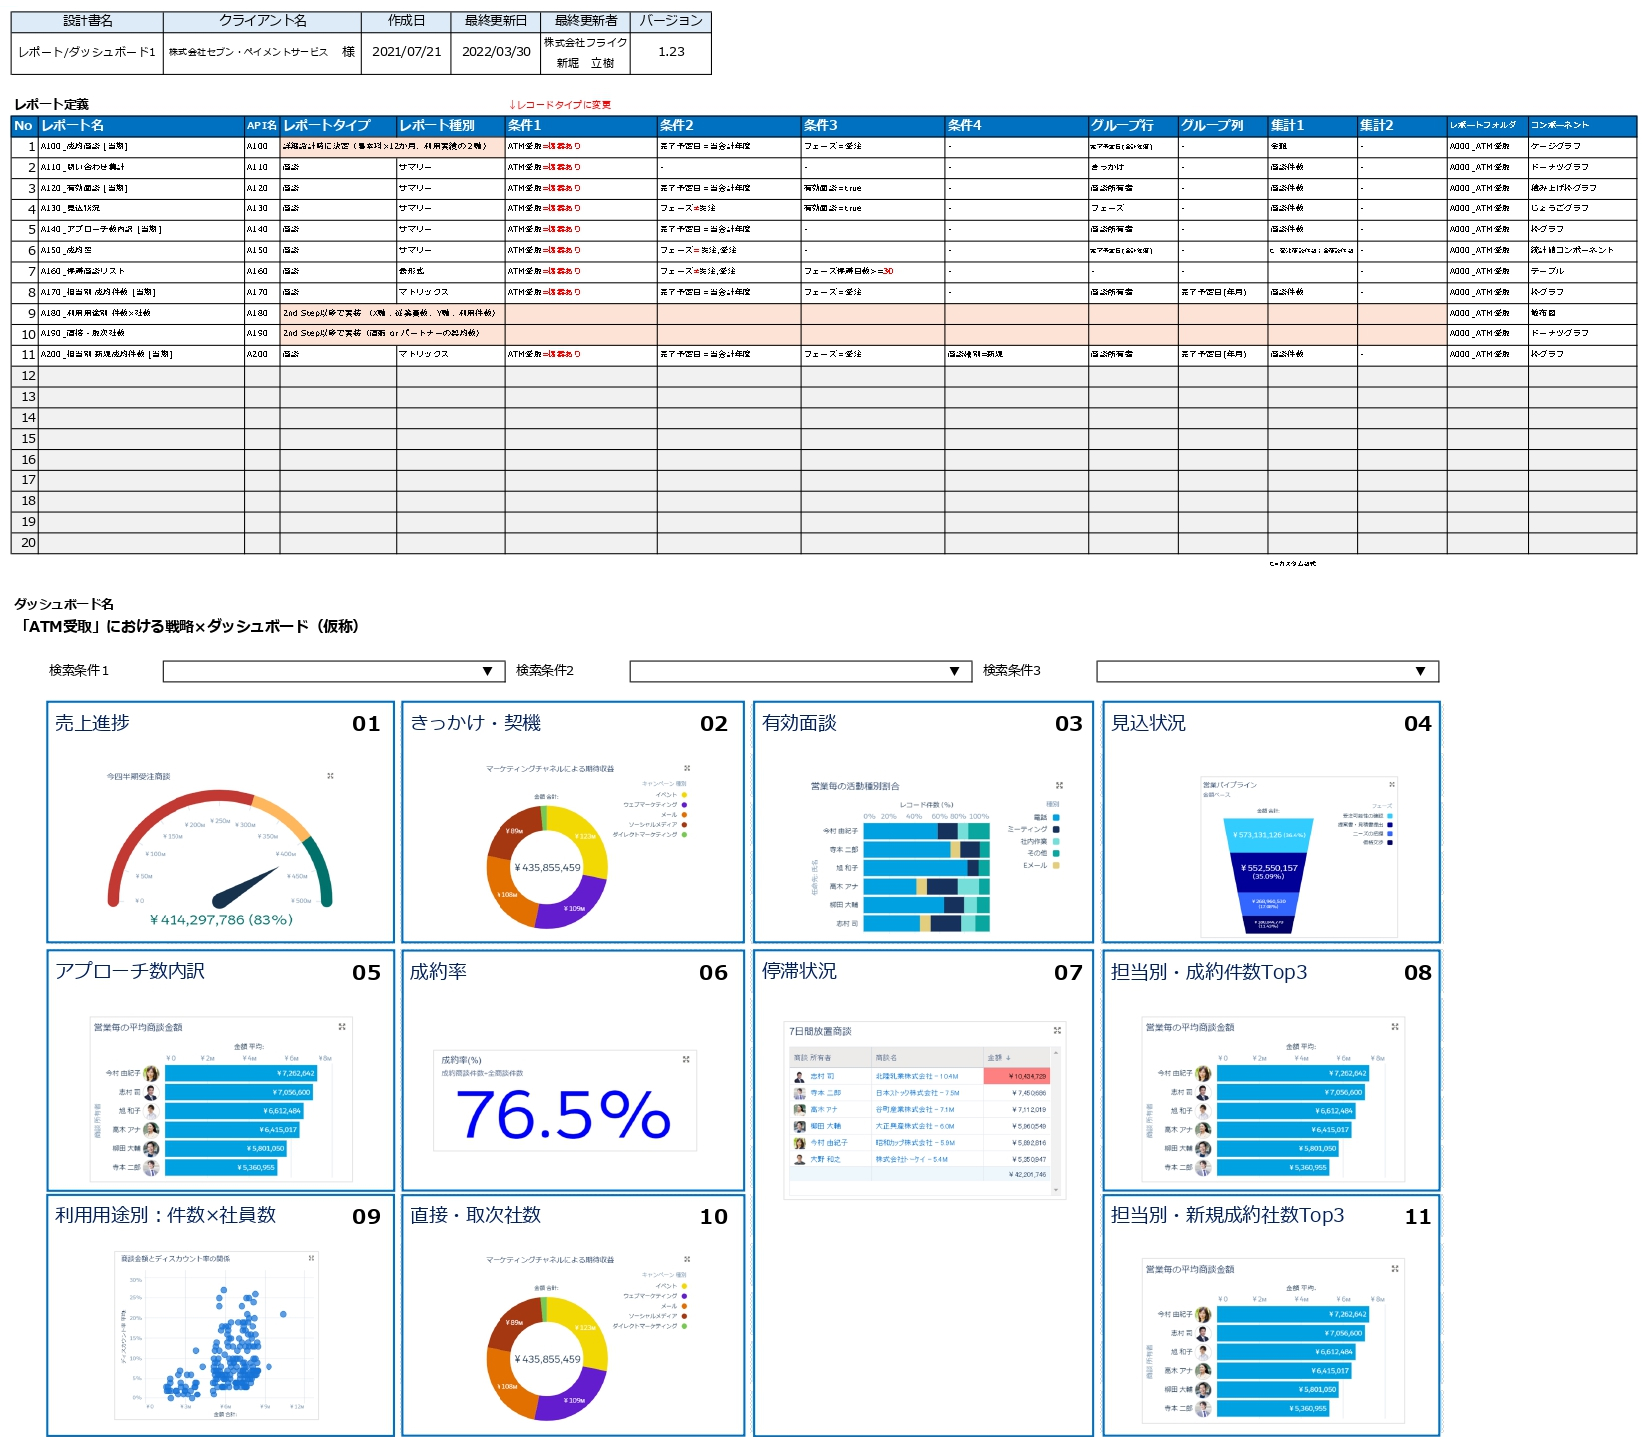
Task: Select the 統計値コンポーネント cell in row 6
Action: [1582, 250]
